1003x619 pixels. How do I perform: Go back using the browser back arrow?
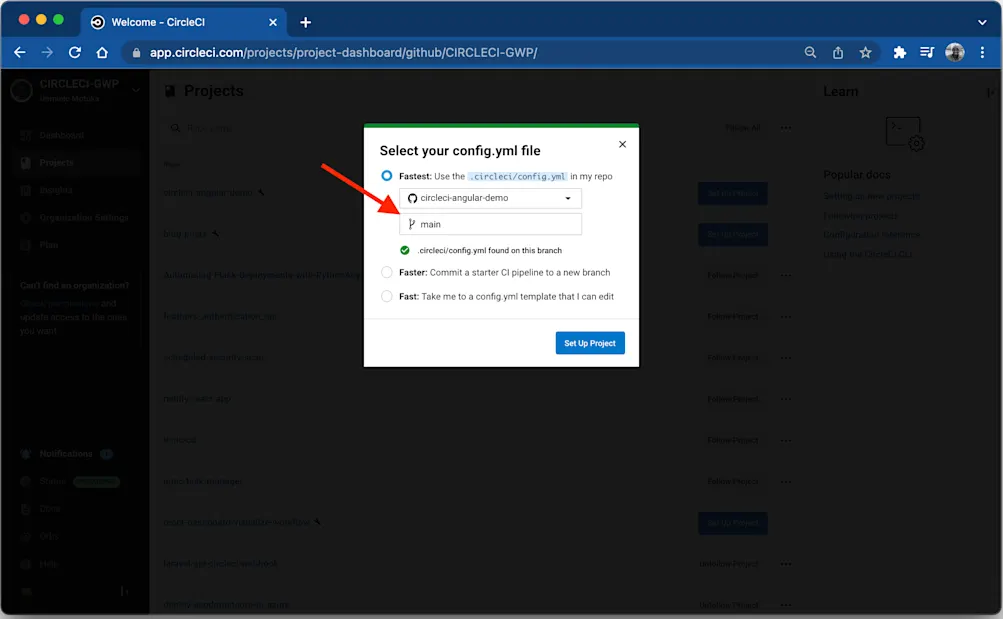[20, 52]
